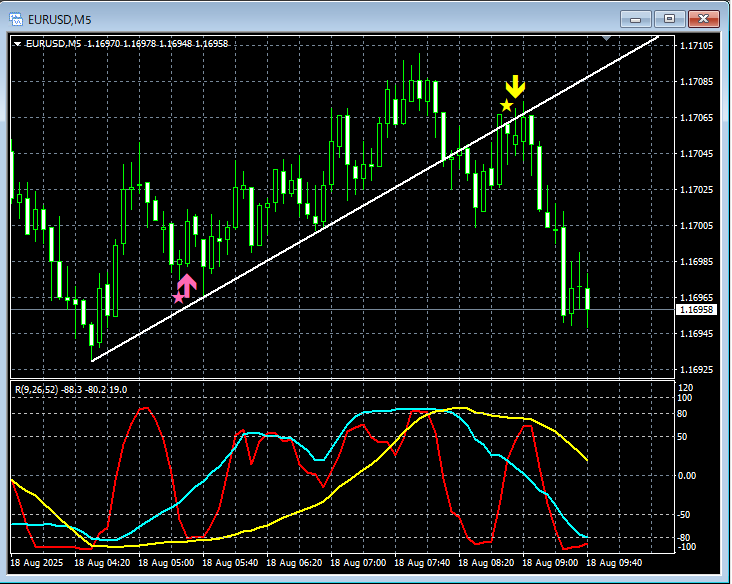
Task: Maximize the EURUSD,M5 chart window
Action: (x=669, y=19)
